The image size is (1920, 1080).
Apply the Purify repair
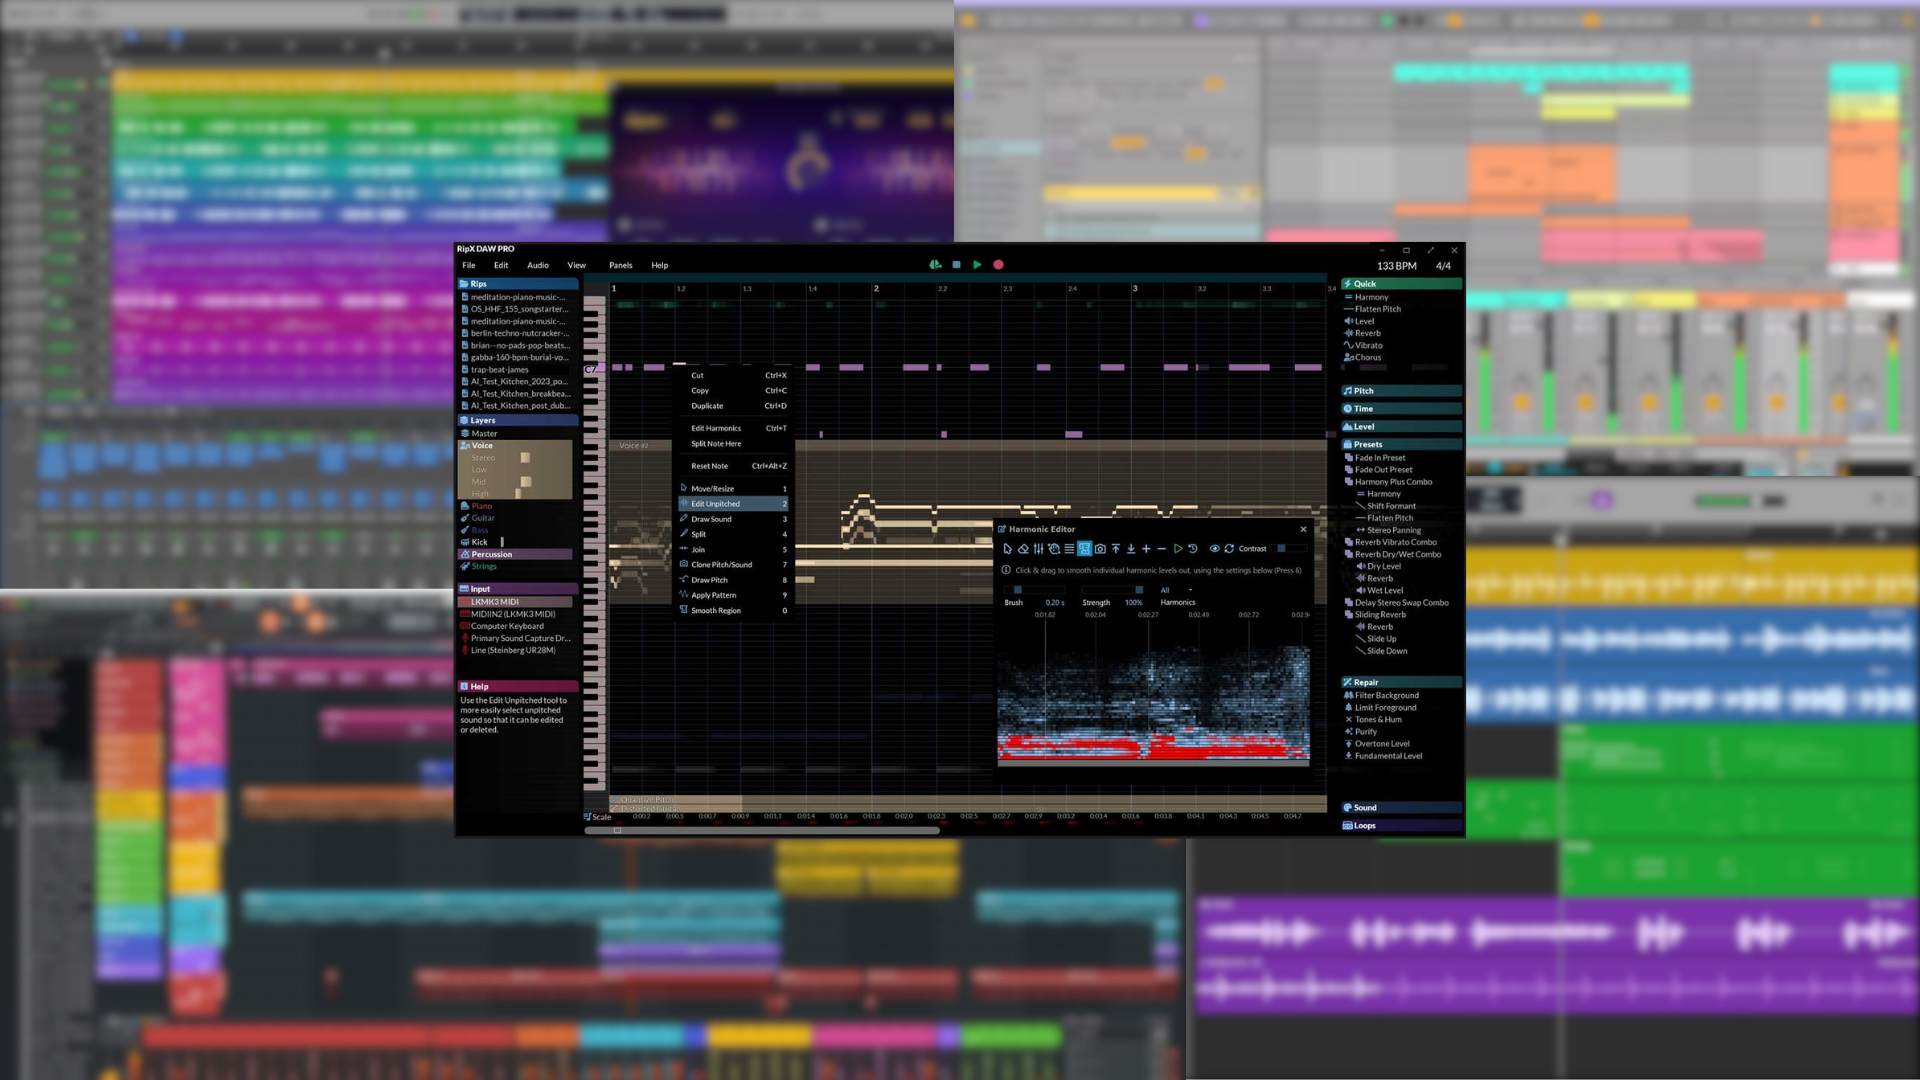[1360, 732]
